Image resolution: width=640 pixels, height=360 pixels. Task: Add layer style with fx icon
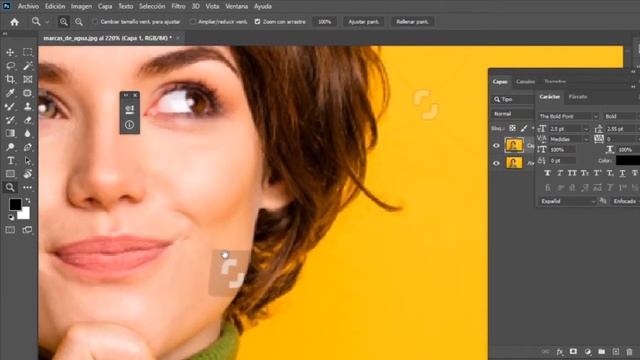click(x=560, y=351)
